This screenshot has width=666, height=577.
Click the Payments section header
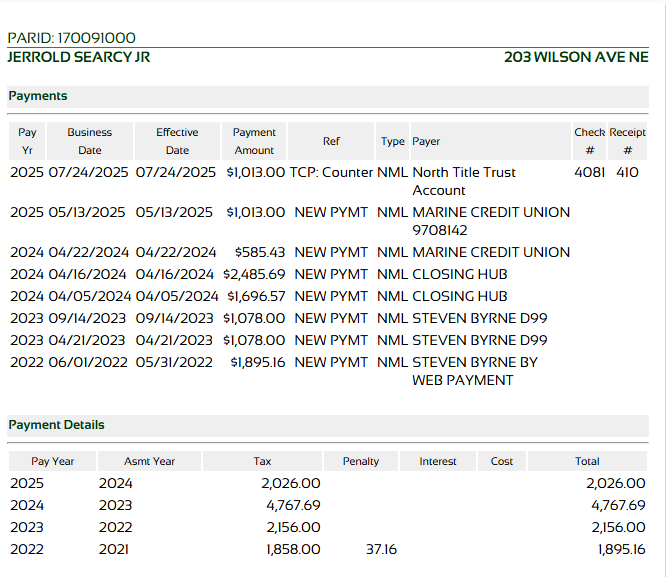pyautogui.click(x=38, y=96)
